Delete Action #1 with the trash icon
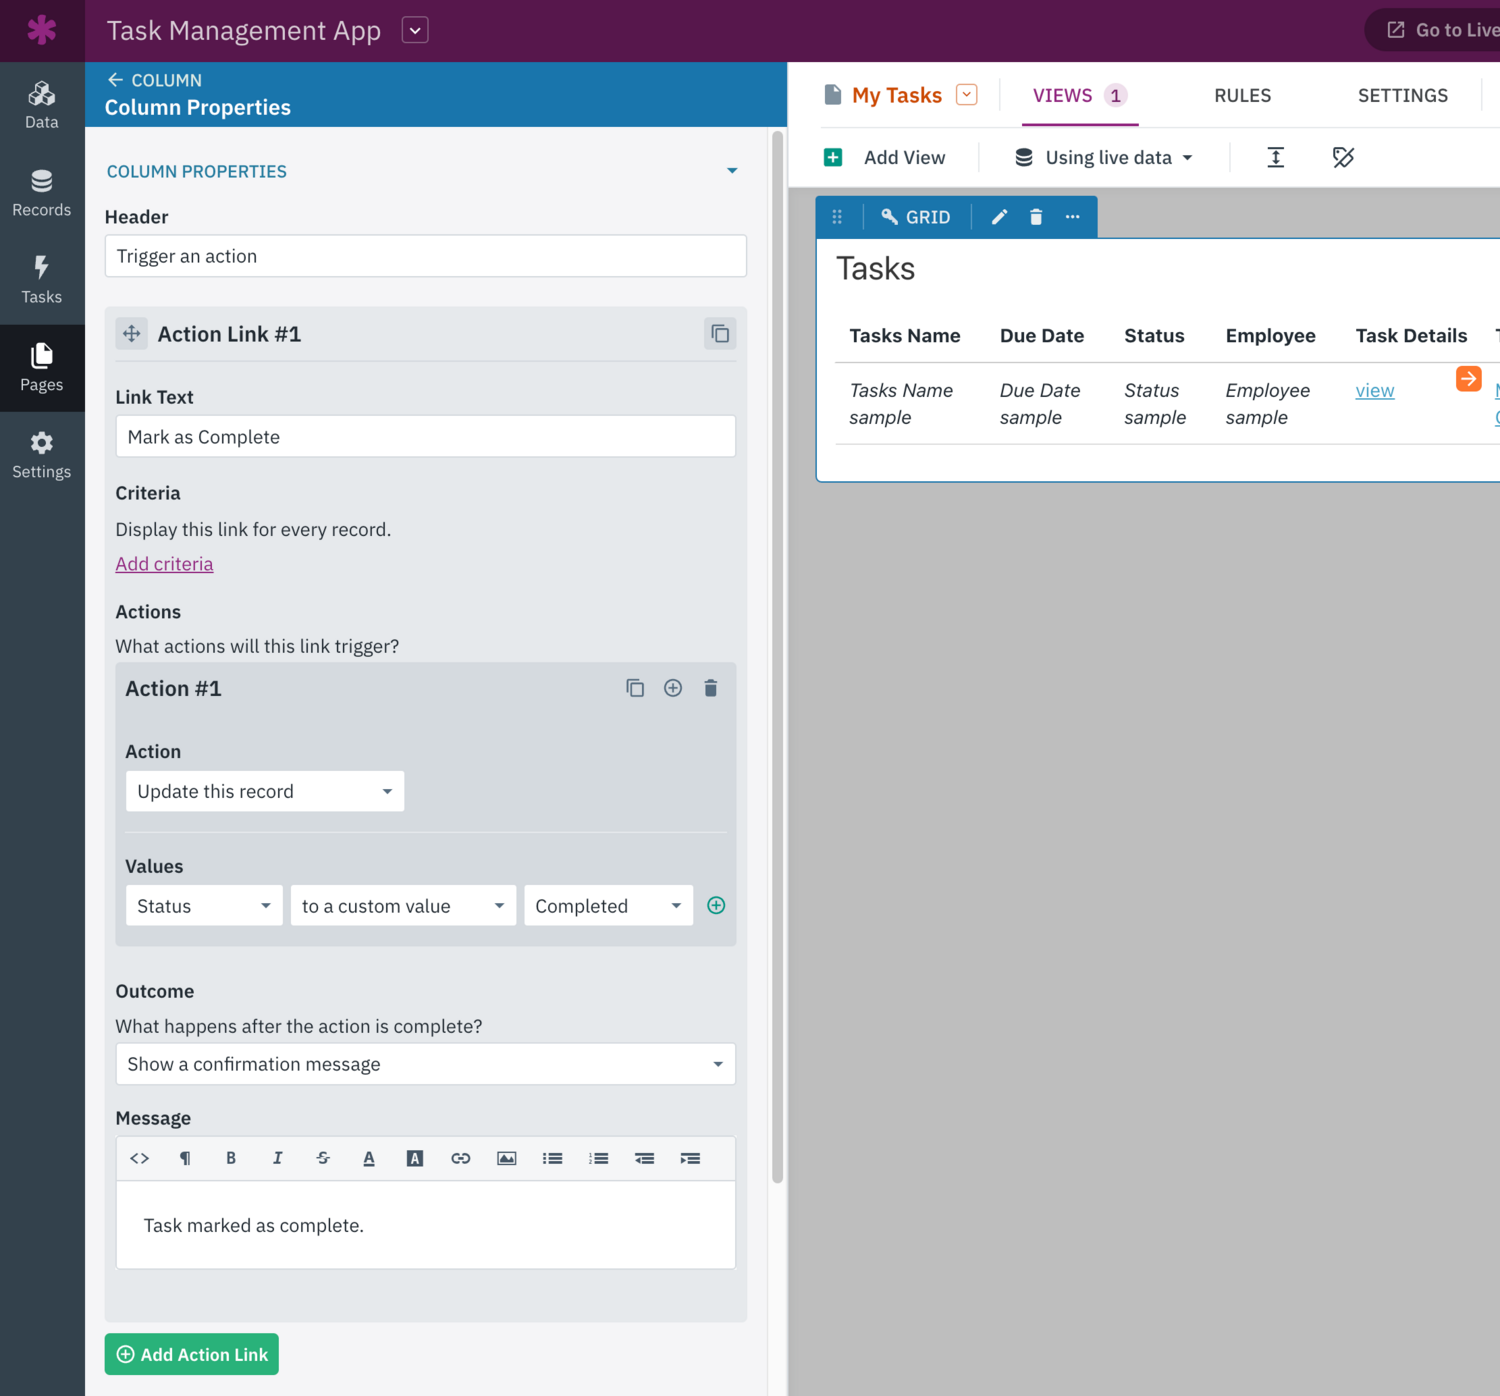The image size is (1500, 1396). coord(710,688)
